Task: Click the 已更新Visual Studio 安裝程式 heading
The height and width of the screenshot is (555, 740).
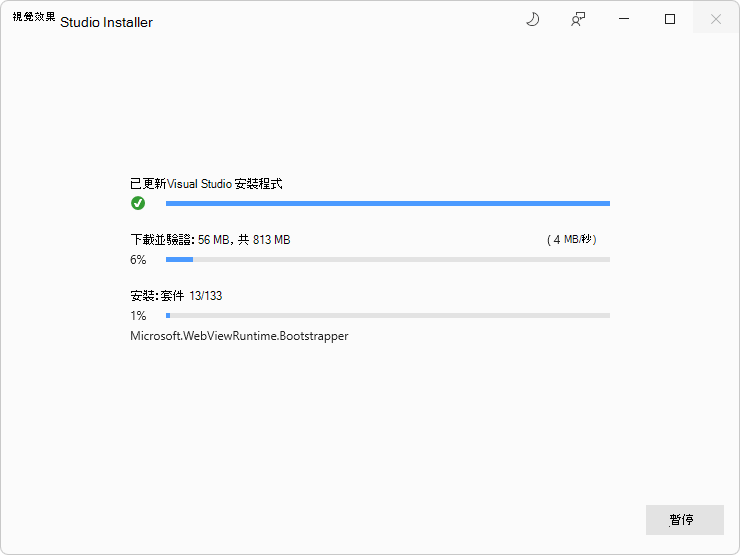Action: click(206, 184)
